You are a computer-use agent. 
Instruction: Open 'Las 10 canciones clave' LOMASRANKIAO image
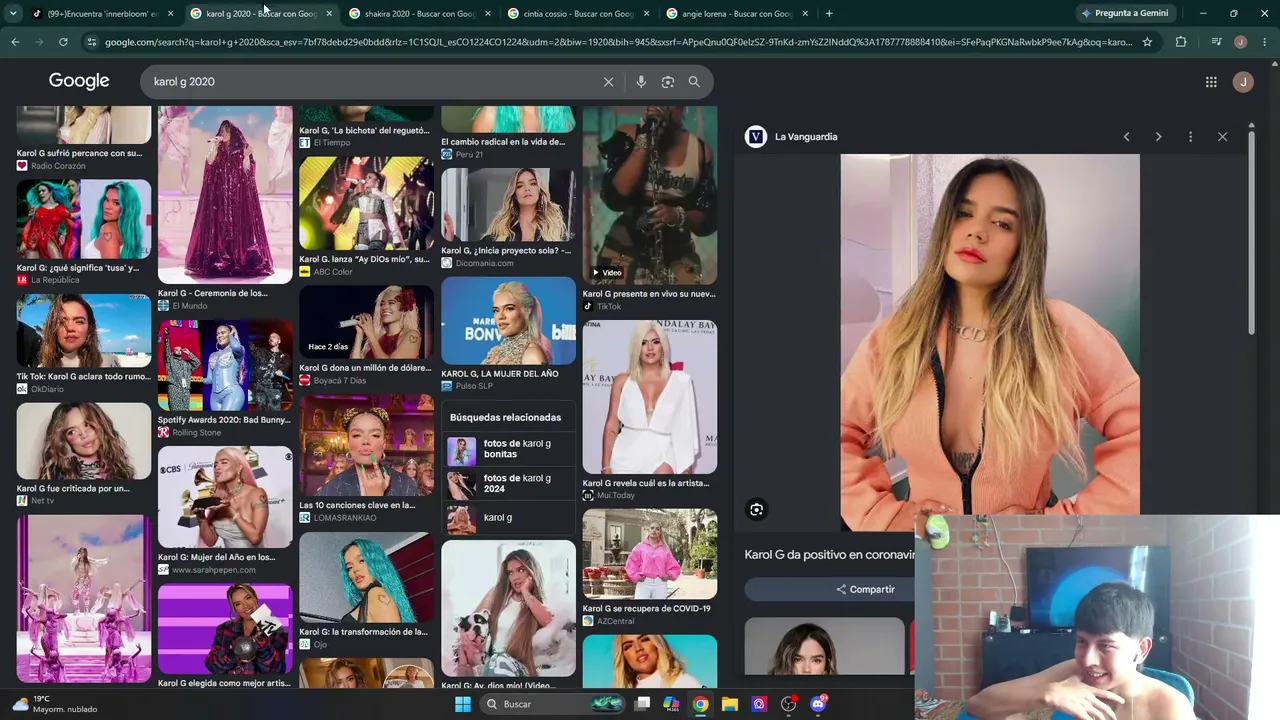point(367,445)
